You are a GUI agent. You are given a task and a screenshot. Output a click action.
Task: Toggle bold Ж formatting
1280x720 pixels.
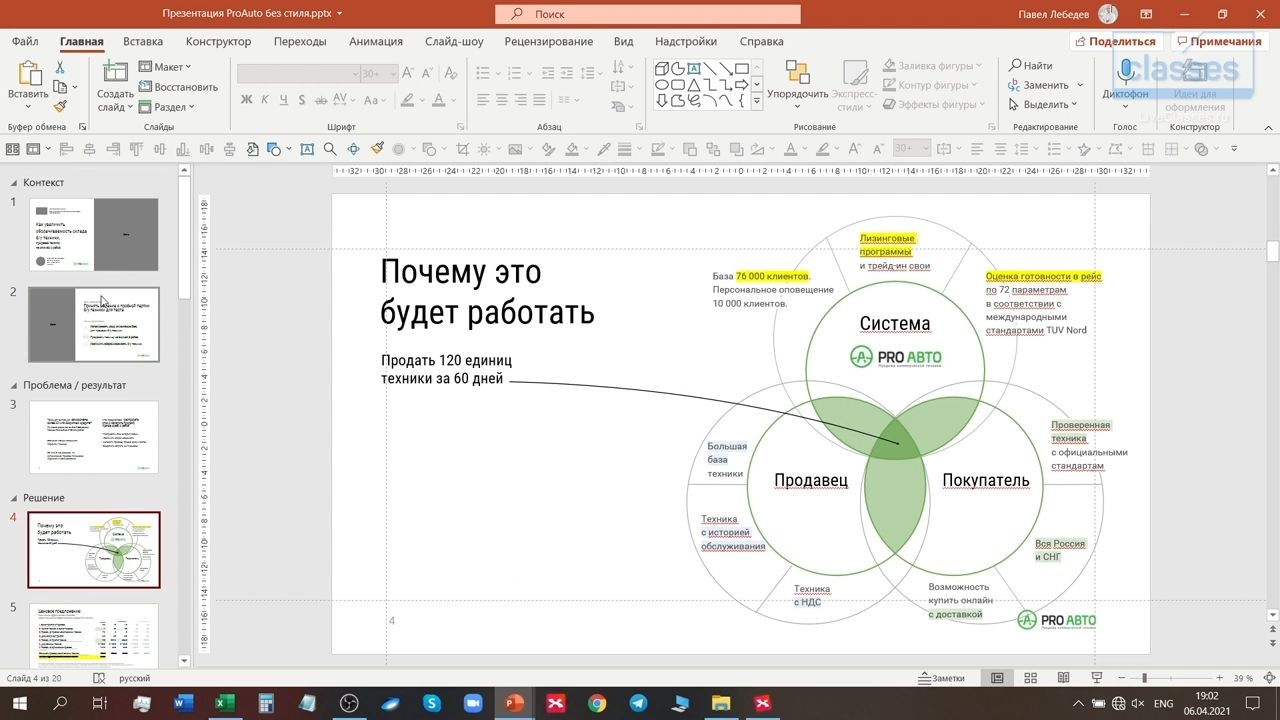tap(246, 100)
